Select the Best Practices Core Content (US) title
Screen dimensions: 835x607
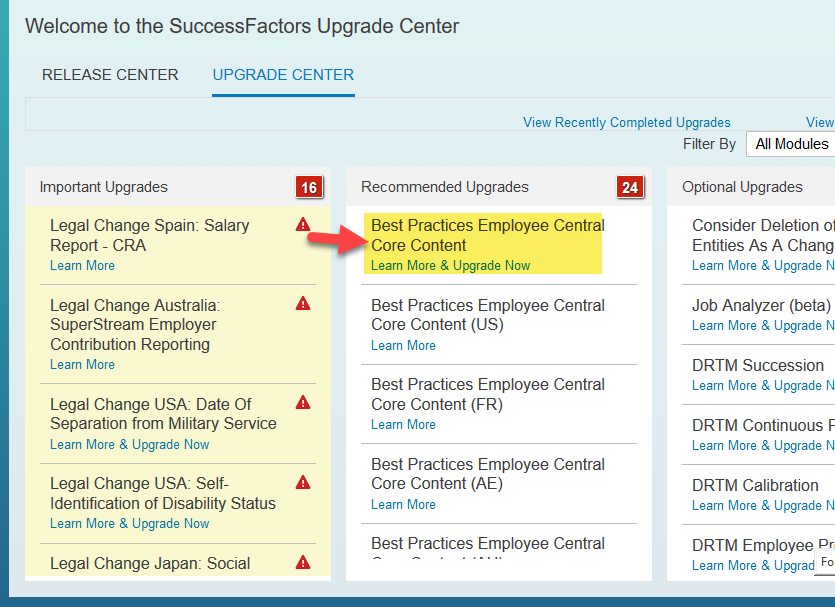(488, 315)
